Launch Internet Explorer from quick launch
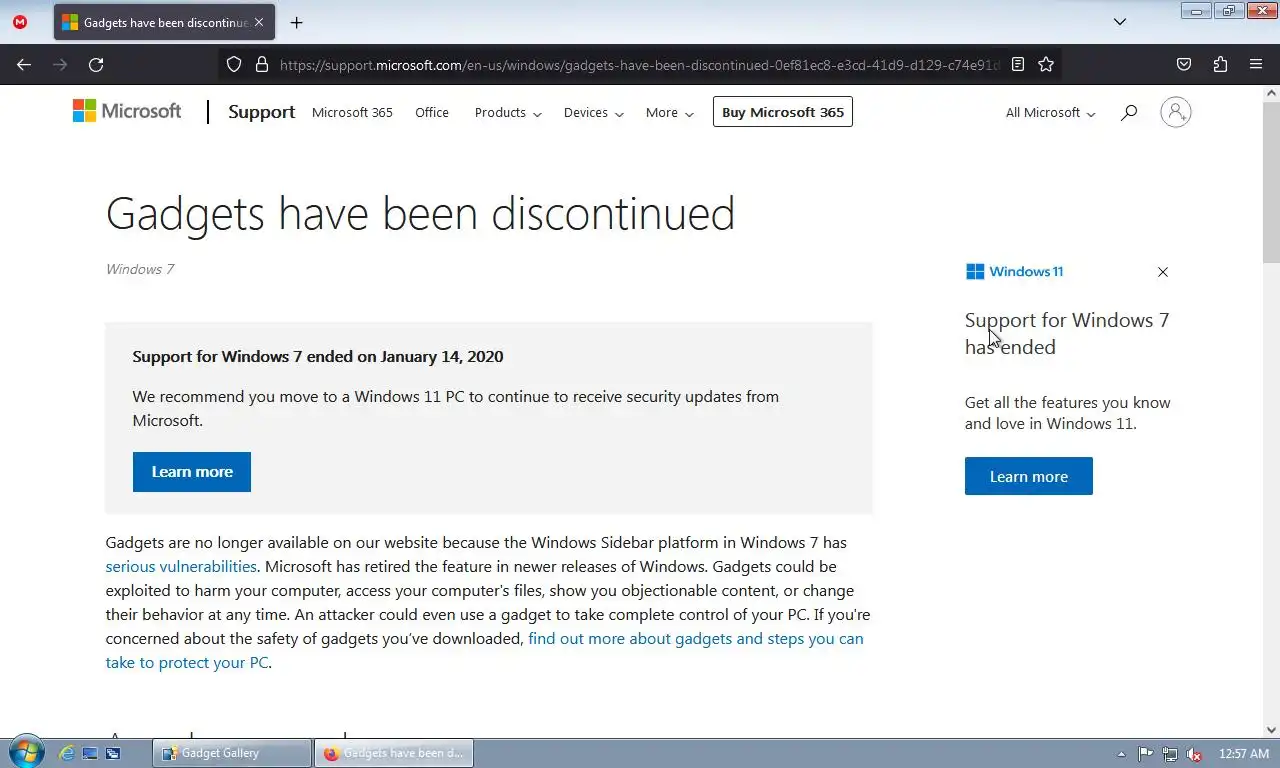Image resolution: width=1280 pixels, height=768 pixels. click(67, 753)
